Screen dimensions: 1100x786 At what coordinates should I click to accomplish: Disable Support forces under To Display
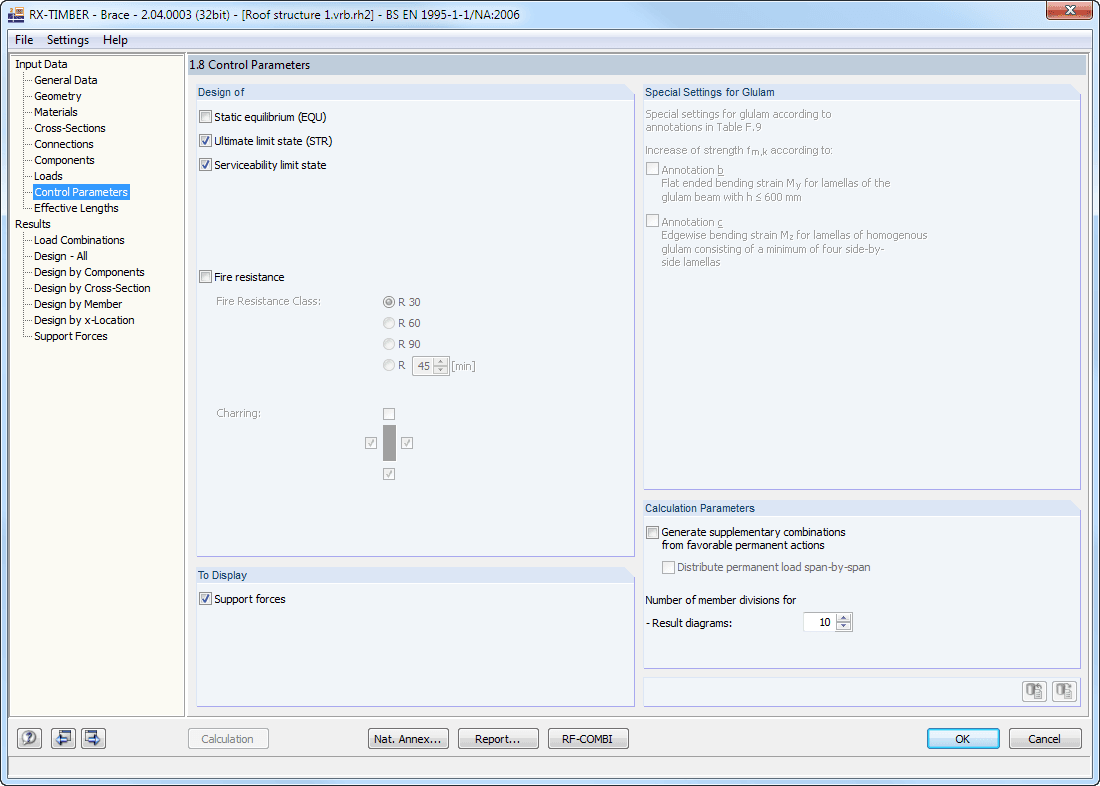click(205, 598)
